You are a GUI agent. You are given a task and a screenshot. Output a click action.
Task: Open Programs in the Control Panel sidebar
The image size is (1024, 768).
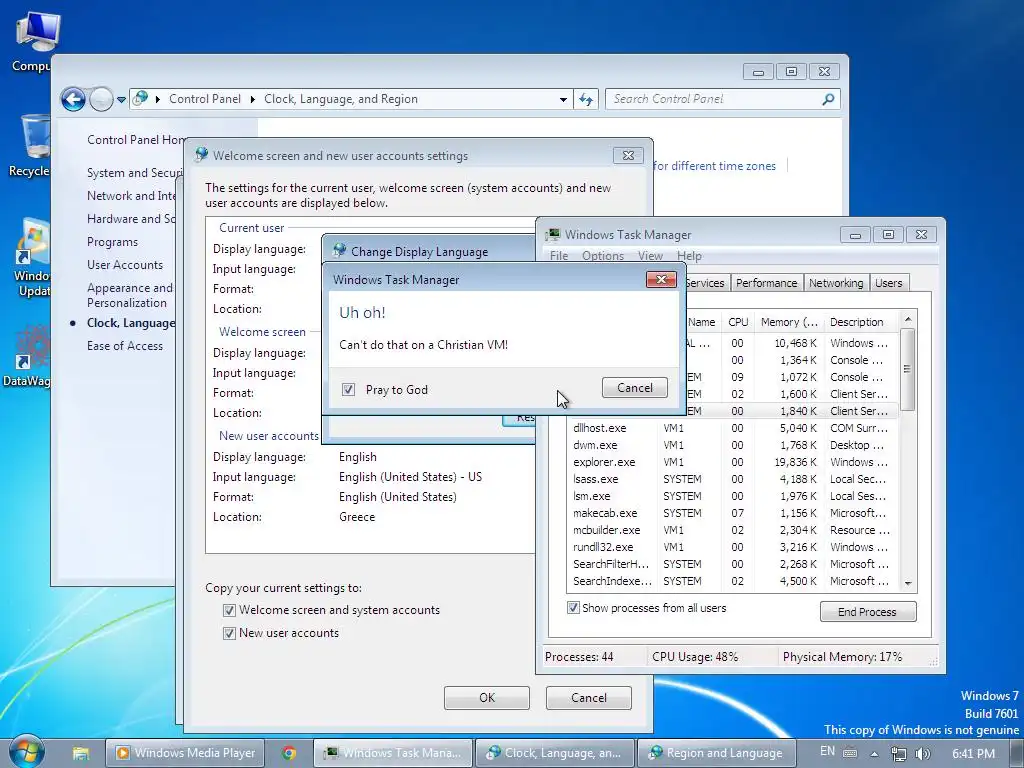click(x=112, y=242)
